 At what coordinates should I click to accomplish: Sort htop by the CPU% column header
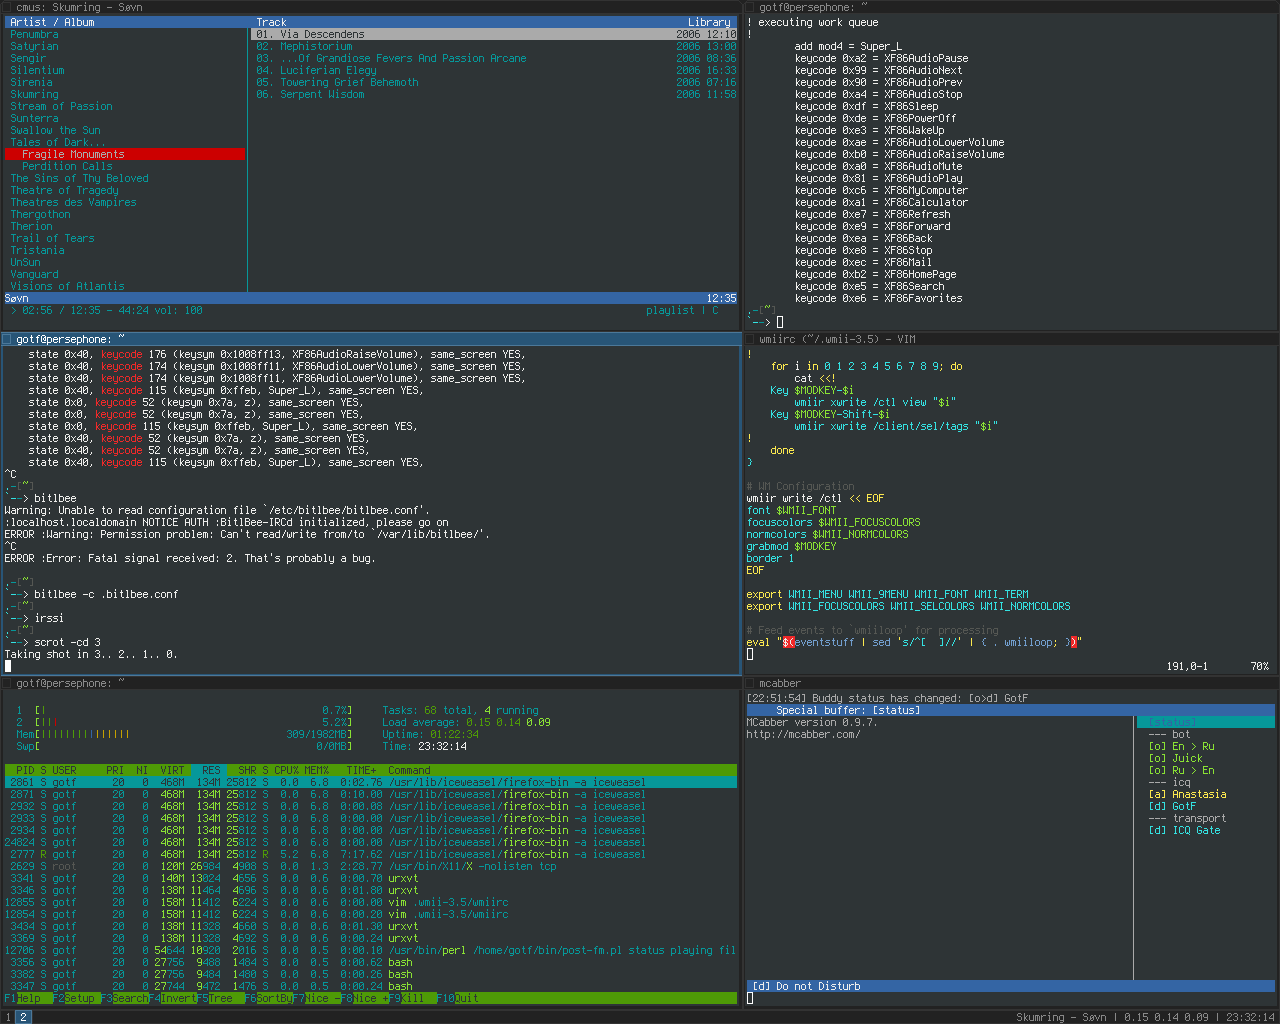pos(287,770)
